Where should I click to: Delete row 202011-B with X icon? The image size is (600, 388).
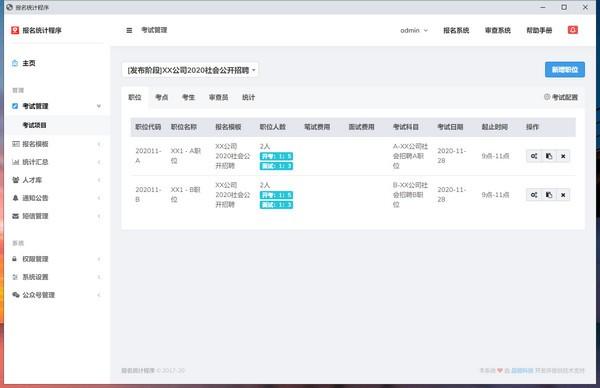click(563, 195)
